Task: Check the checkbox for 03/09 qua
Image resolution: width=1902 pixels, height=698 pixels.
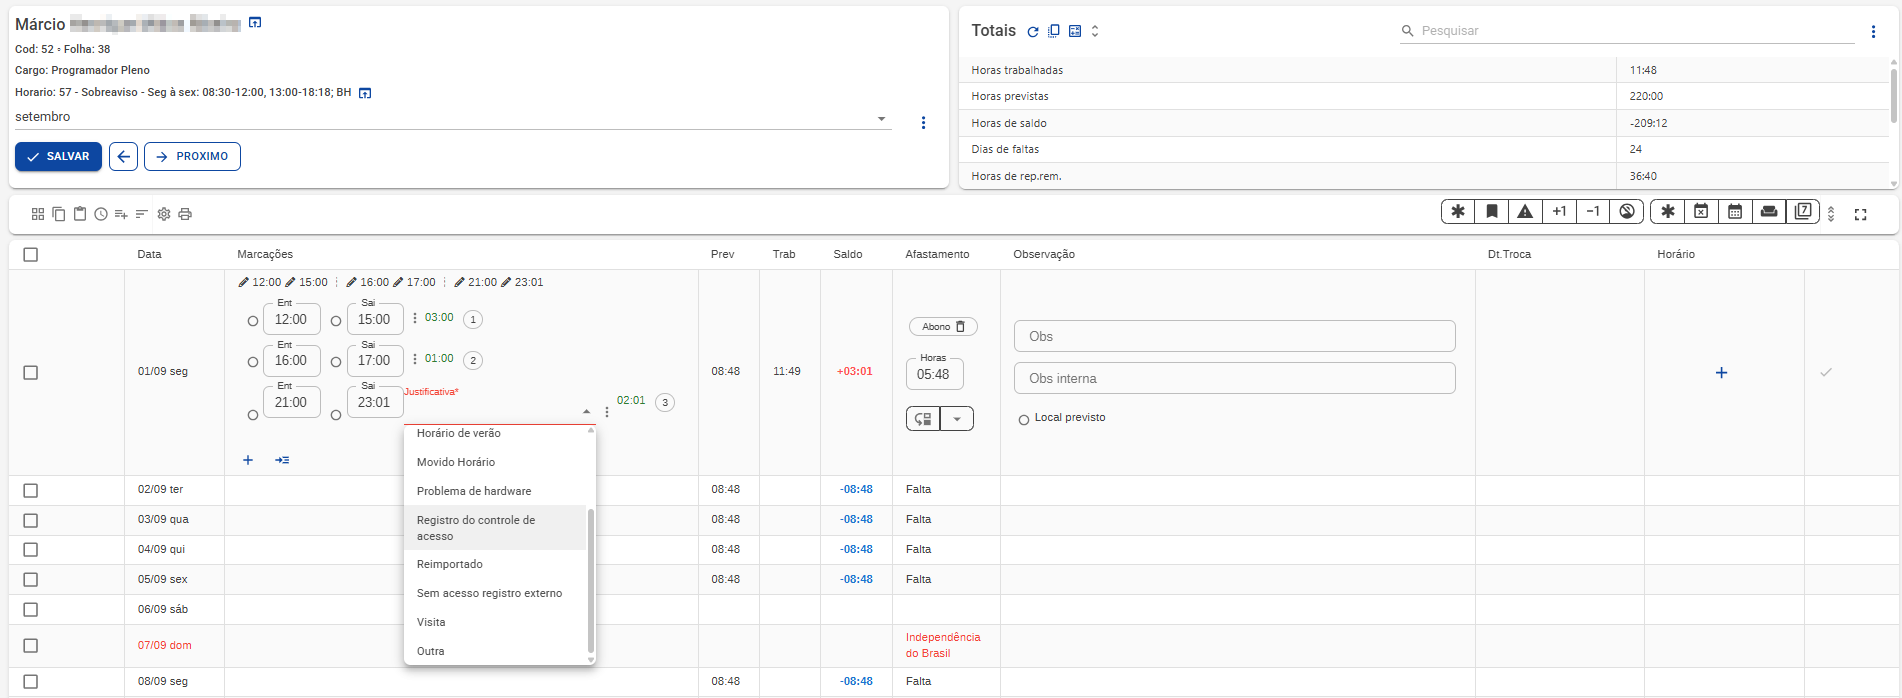Action: tap(31, 521)
